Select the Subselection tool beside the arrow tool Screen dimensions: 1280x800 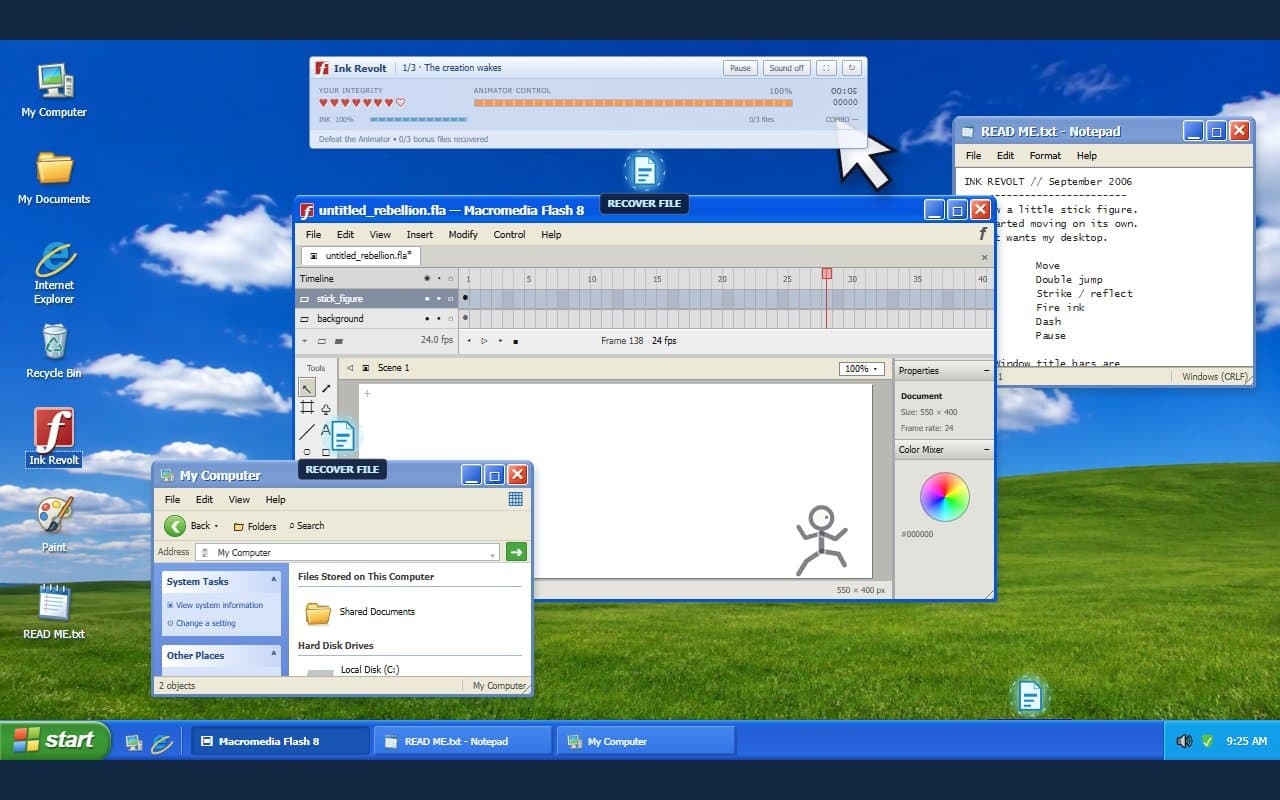(x=326, y=388)
